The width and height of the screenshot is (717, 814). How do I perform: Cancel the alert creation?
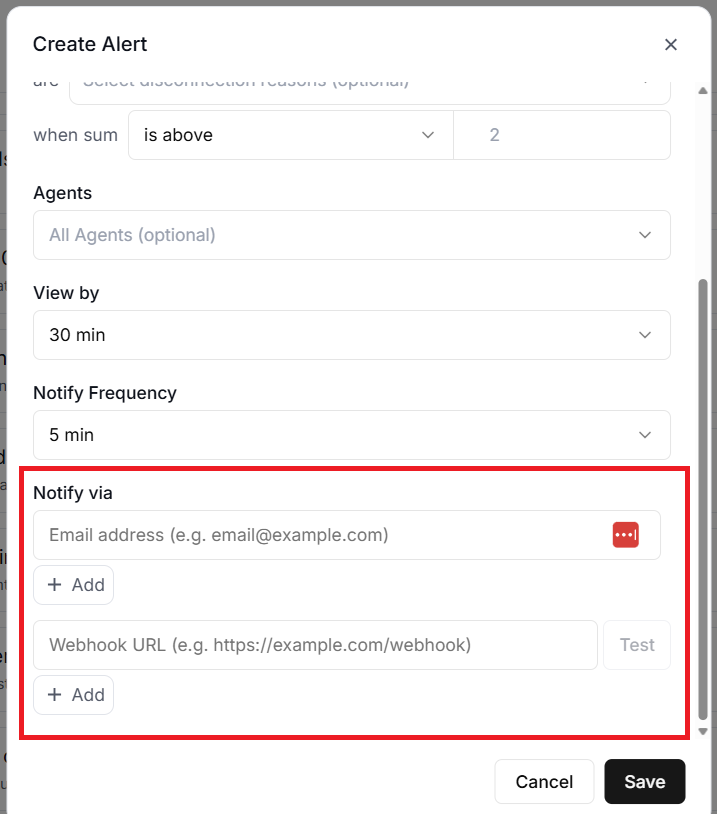[544, 782]
